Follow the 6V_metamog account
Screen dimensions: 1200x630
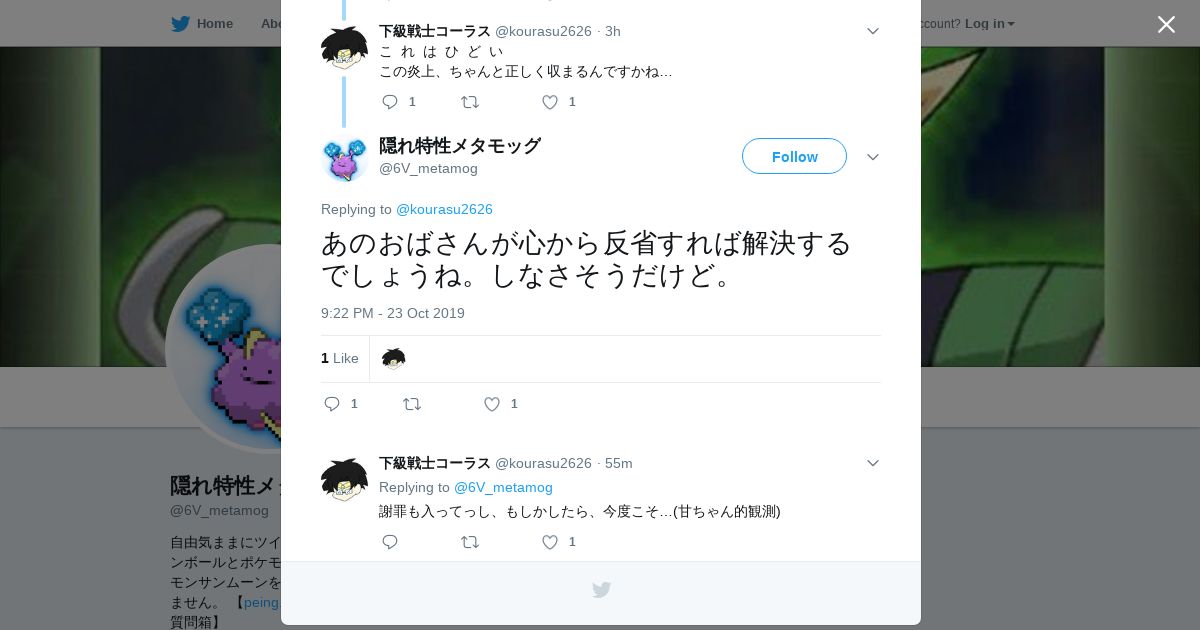[794, 156]
